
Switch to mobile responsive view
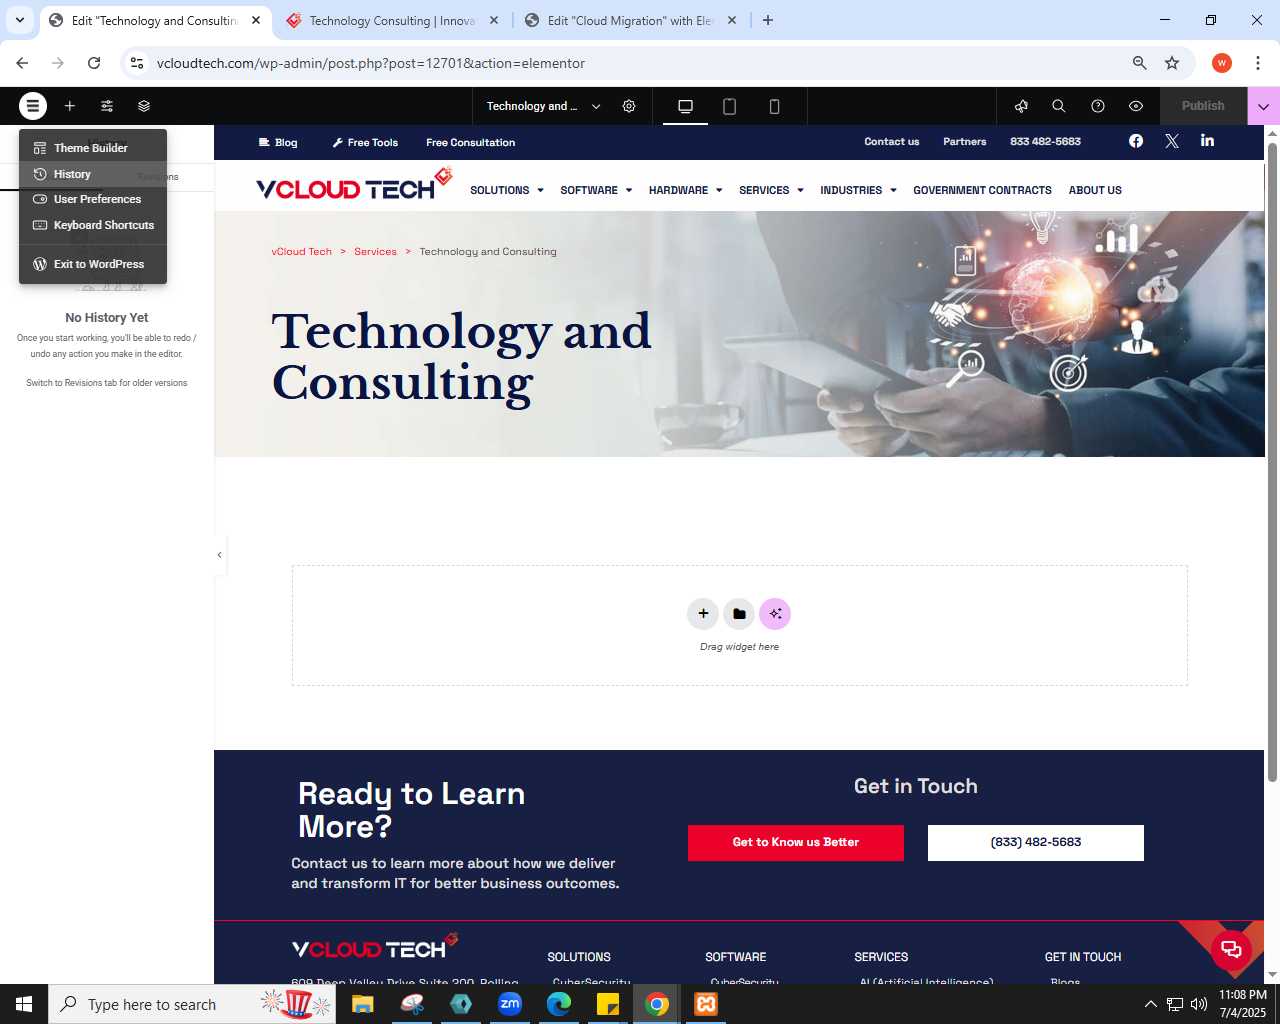(x=774, y=106)
